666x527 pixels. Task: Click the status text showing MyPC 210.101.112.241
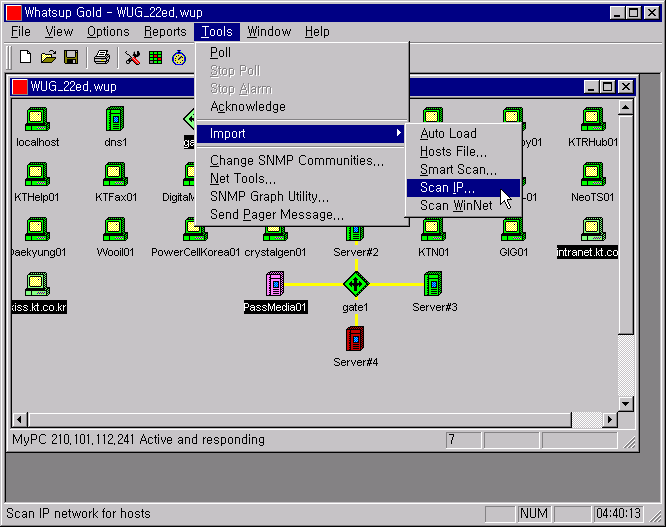(x=138, y=440)
